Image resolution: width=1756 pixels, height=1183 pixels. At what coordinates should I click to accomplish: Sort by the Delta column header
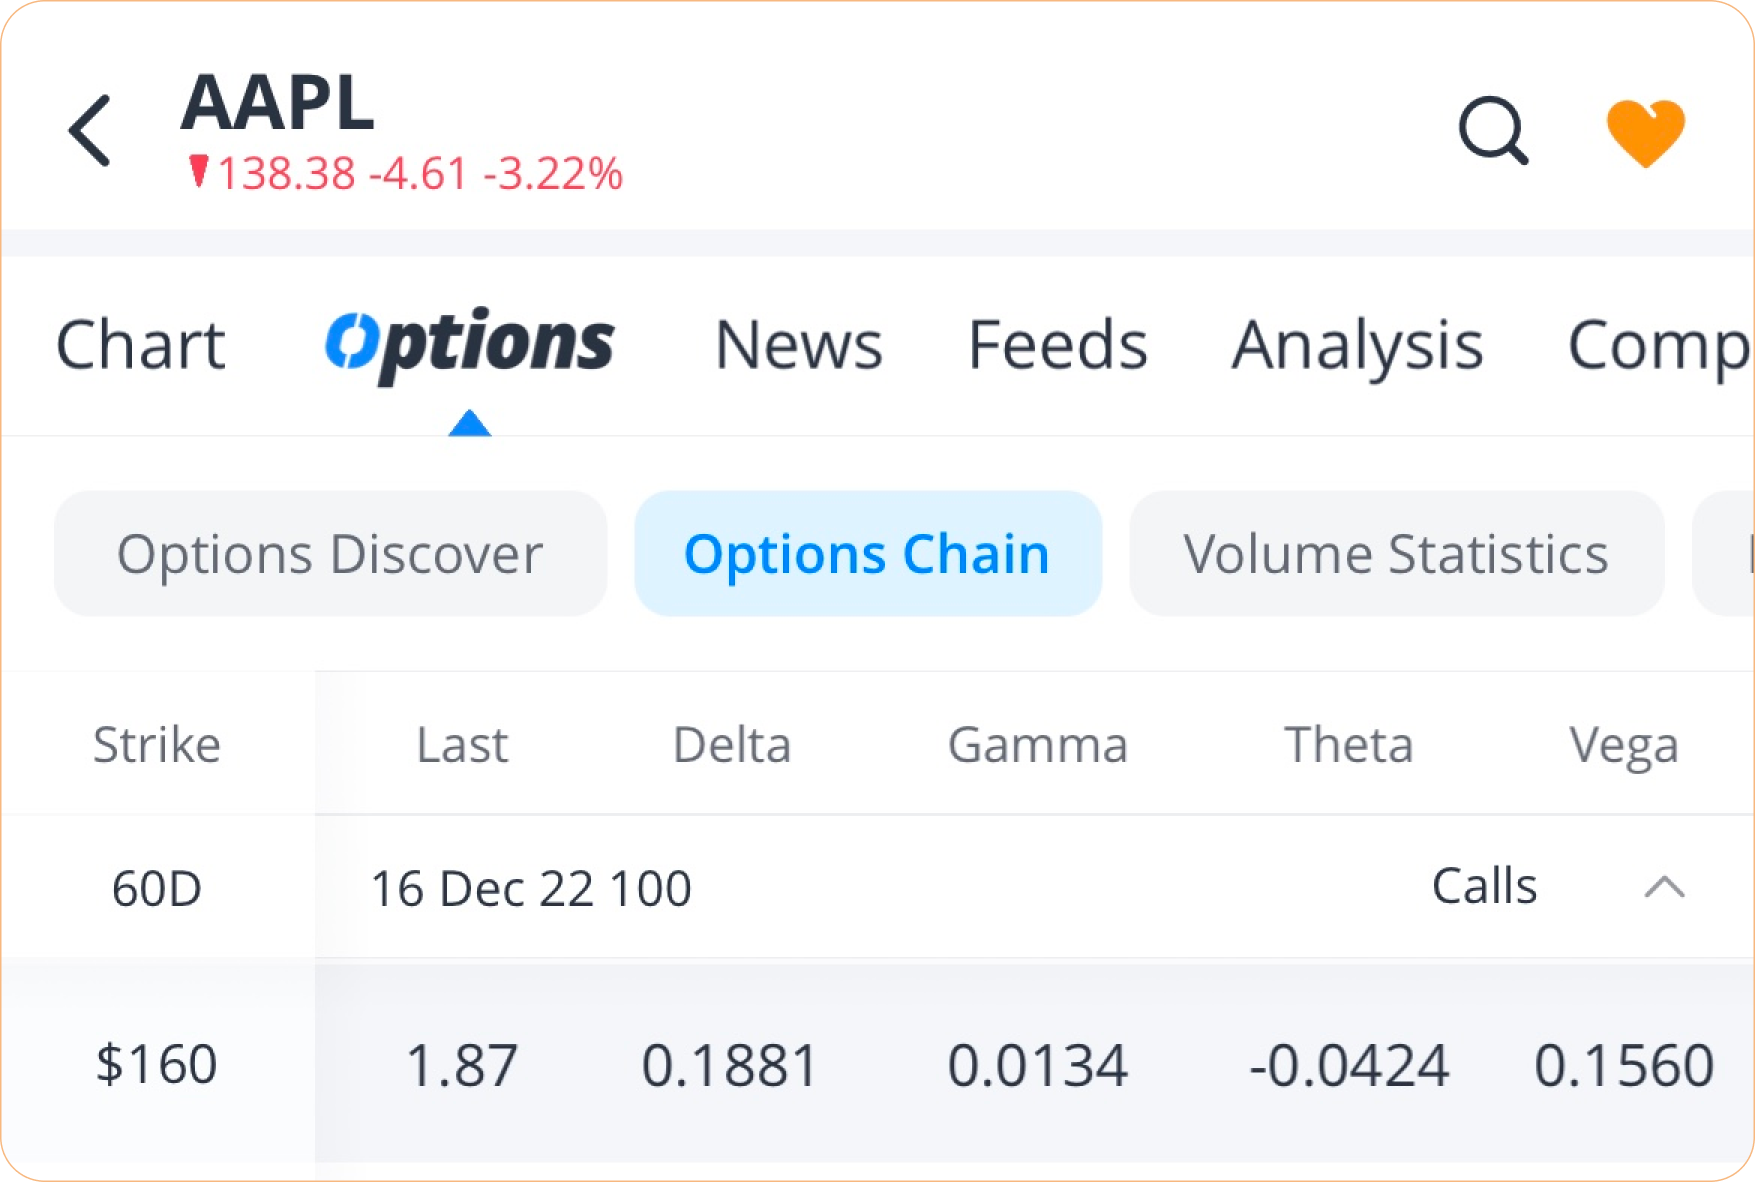(x=732, y=745)
